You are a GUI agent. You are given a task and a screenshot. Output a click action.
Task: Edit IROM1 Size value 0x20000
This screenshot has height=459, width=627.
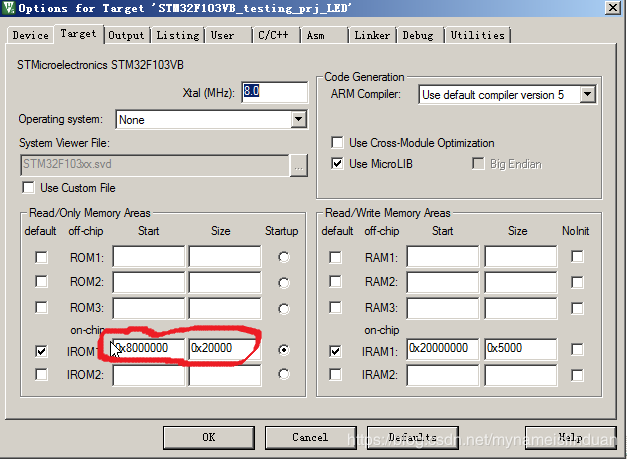point(225,349)
